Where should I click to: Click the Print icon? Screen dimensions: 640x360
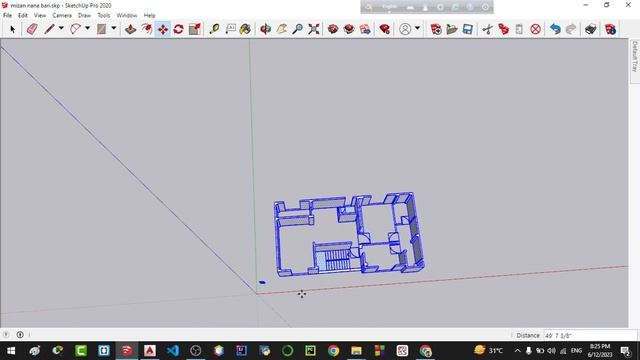[x=591, y=29]
